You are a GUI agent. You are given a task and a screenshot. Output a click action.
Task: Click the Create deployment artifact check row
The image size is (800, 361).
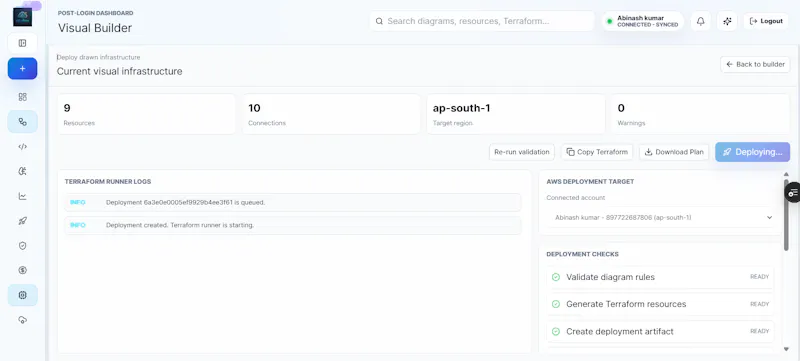[x=660, y=331]
